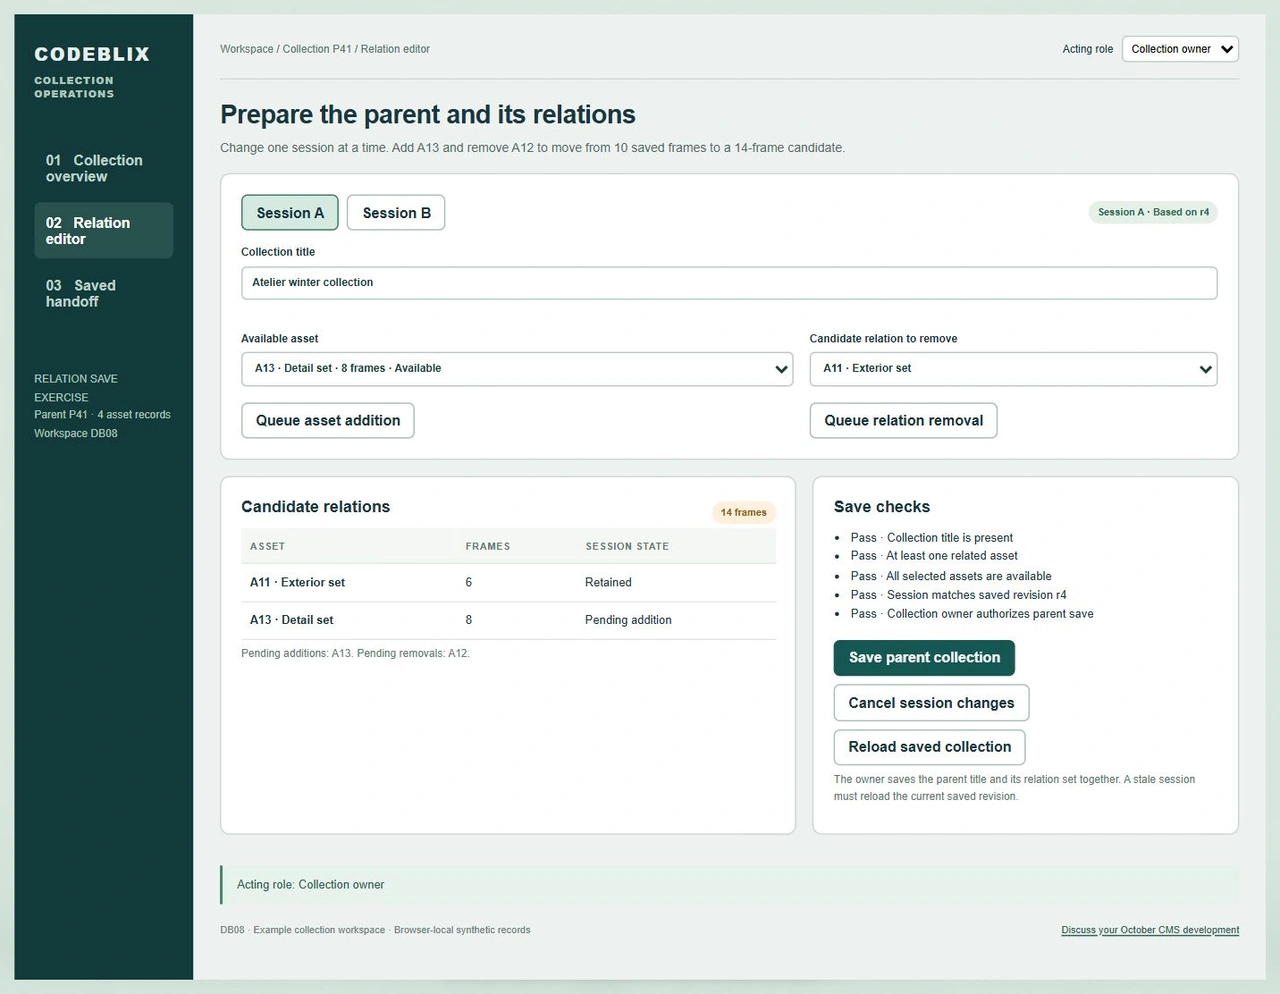The image size is (1280, 994).
Task: Save parent collection
Action: pos(924,658)
